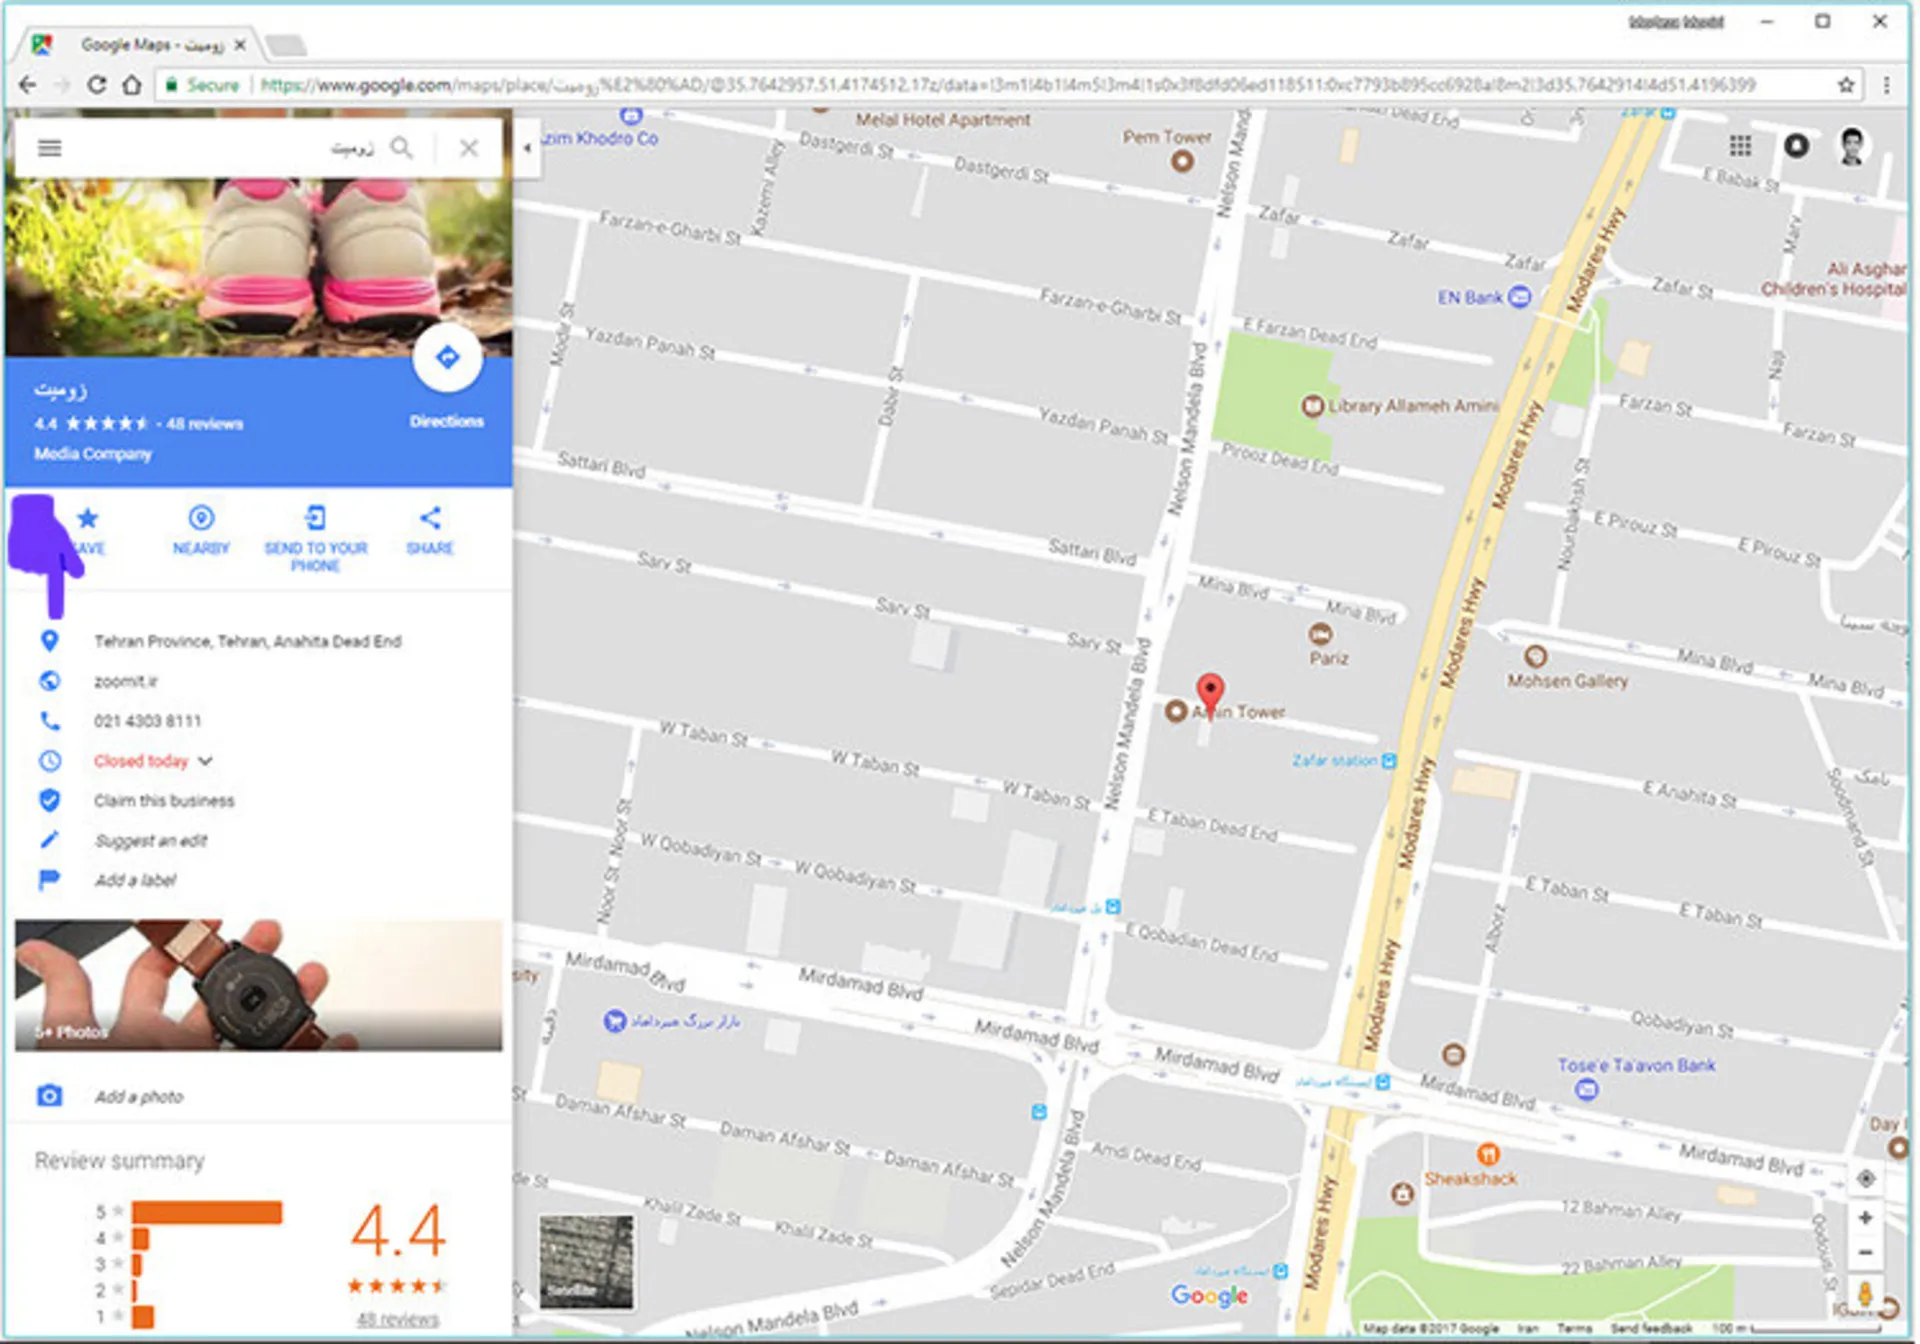Select the EN Bank marker

click(x=1519, y=297)
